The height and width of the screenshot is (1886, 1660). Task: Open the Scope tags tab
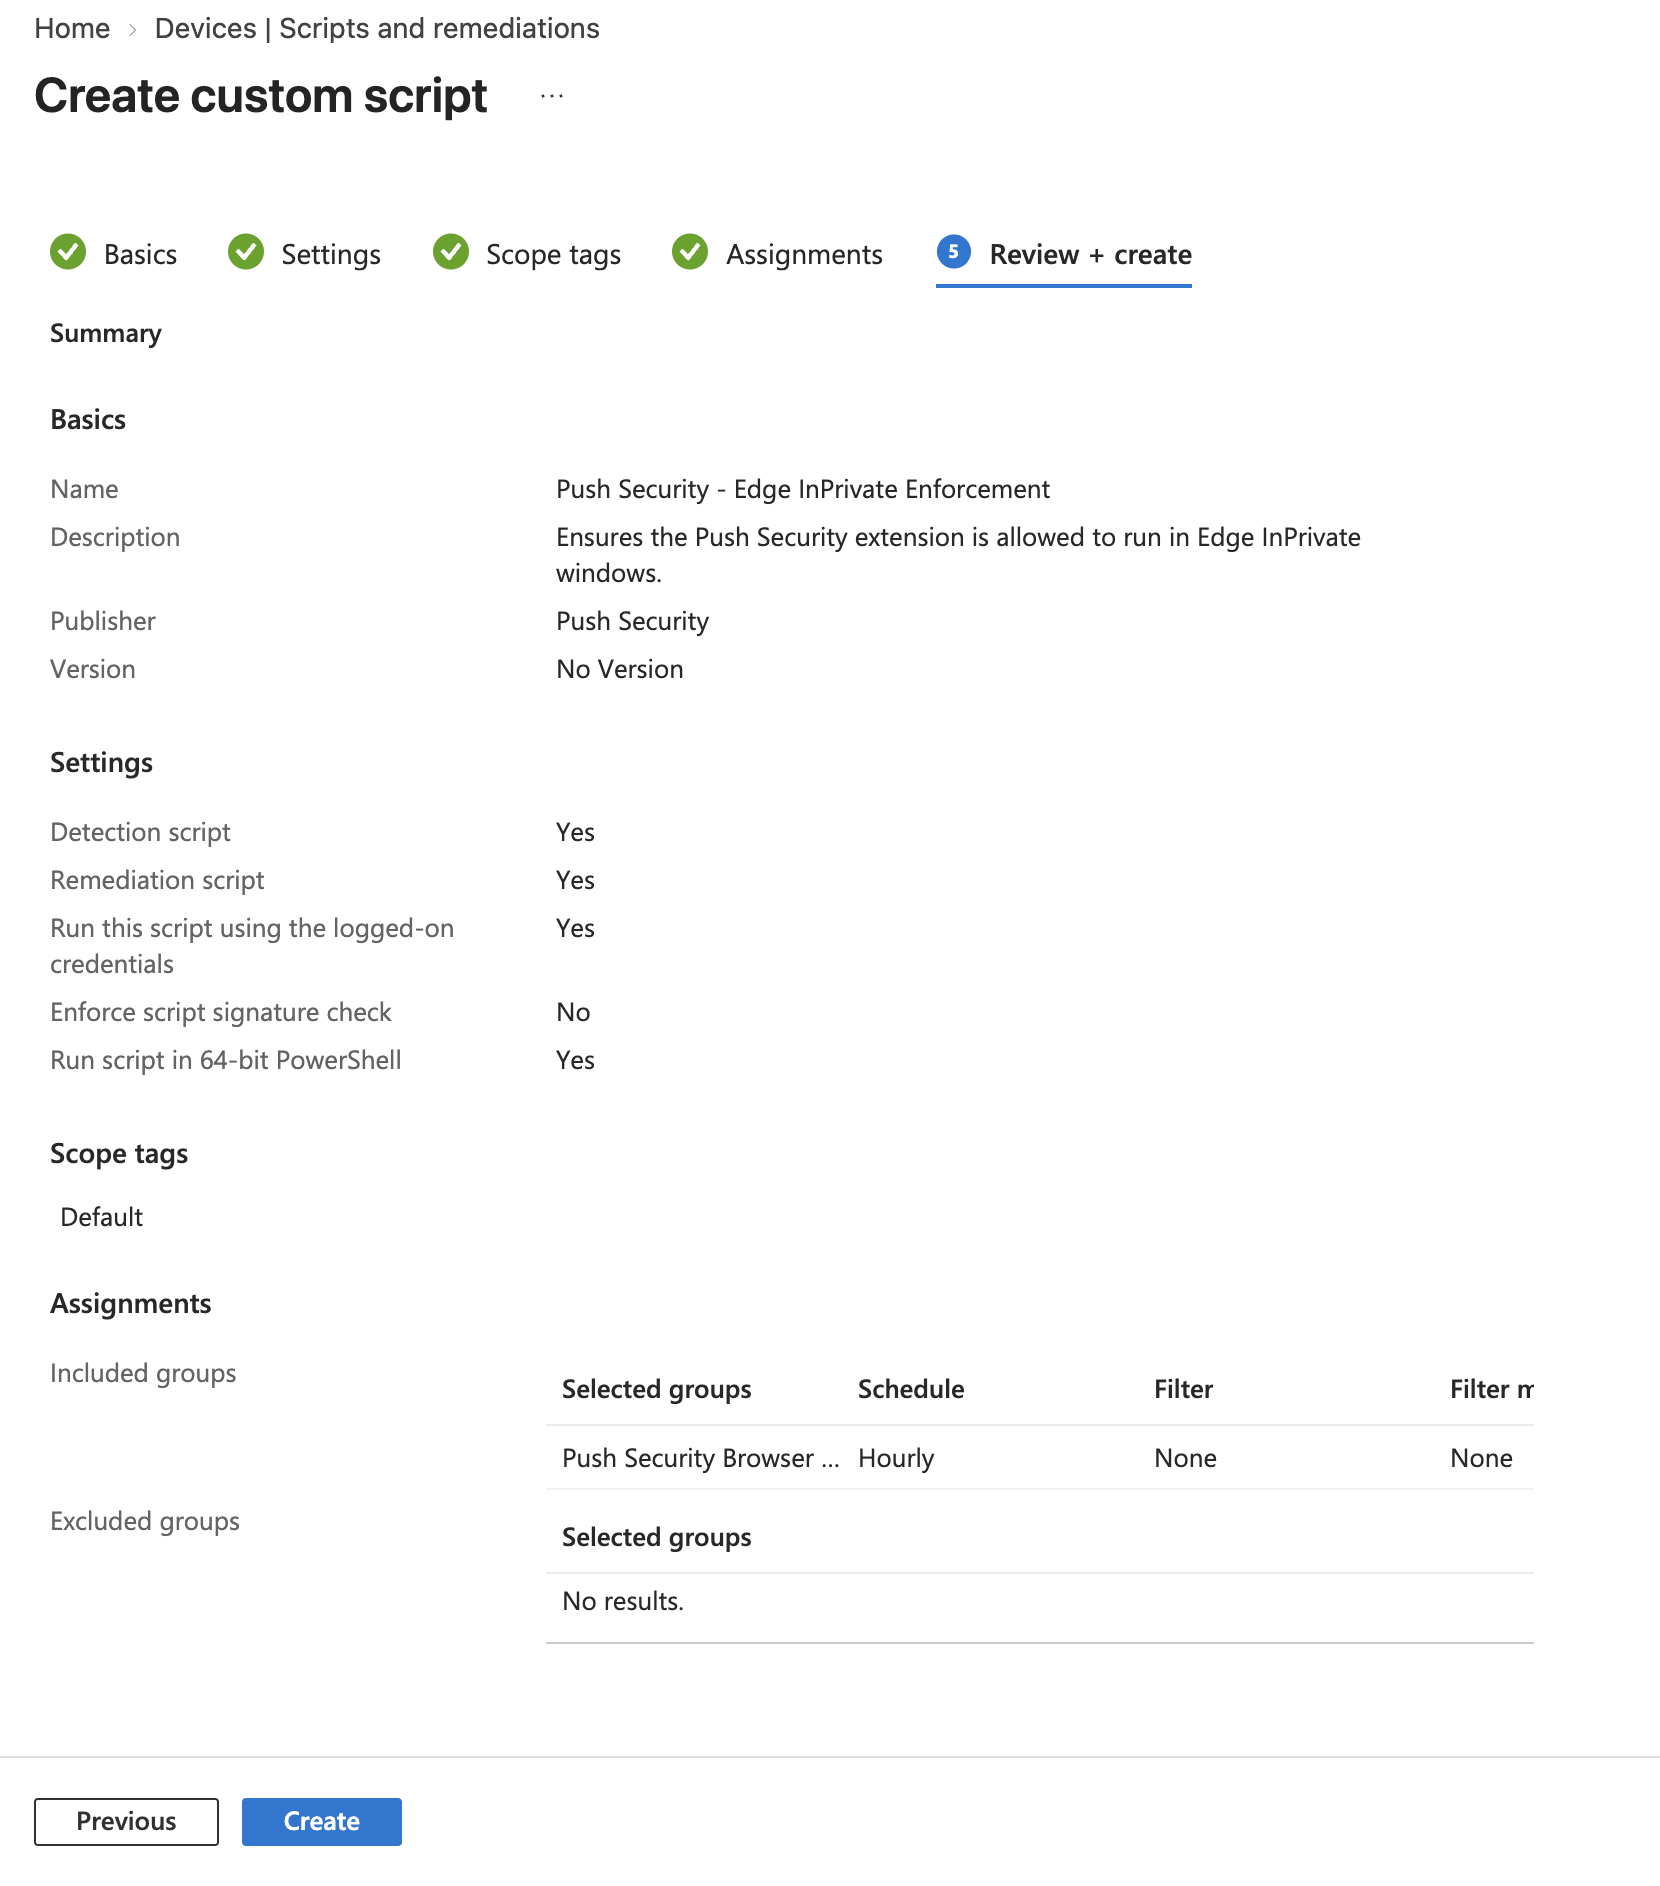coord(553,254)
